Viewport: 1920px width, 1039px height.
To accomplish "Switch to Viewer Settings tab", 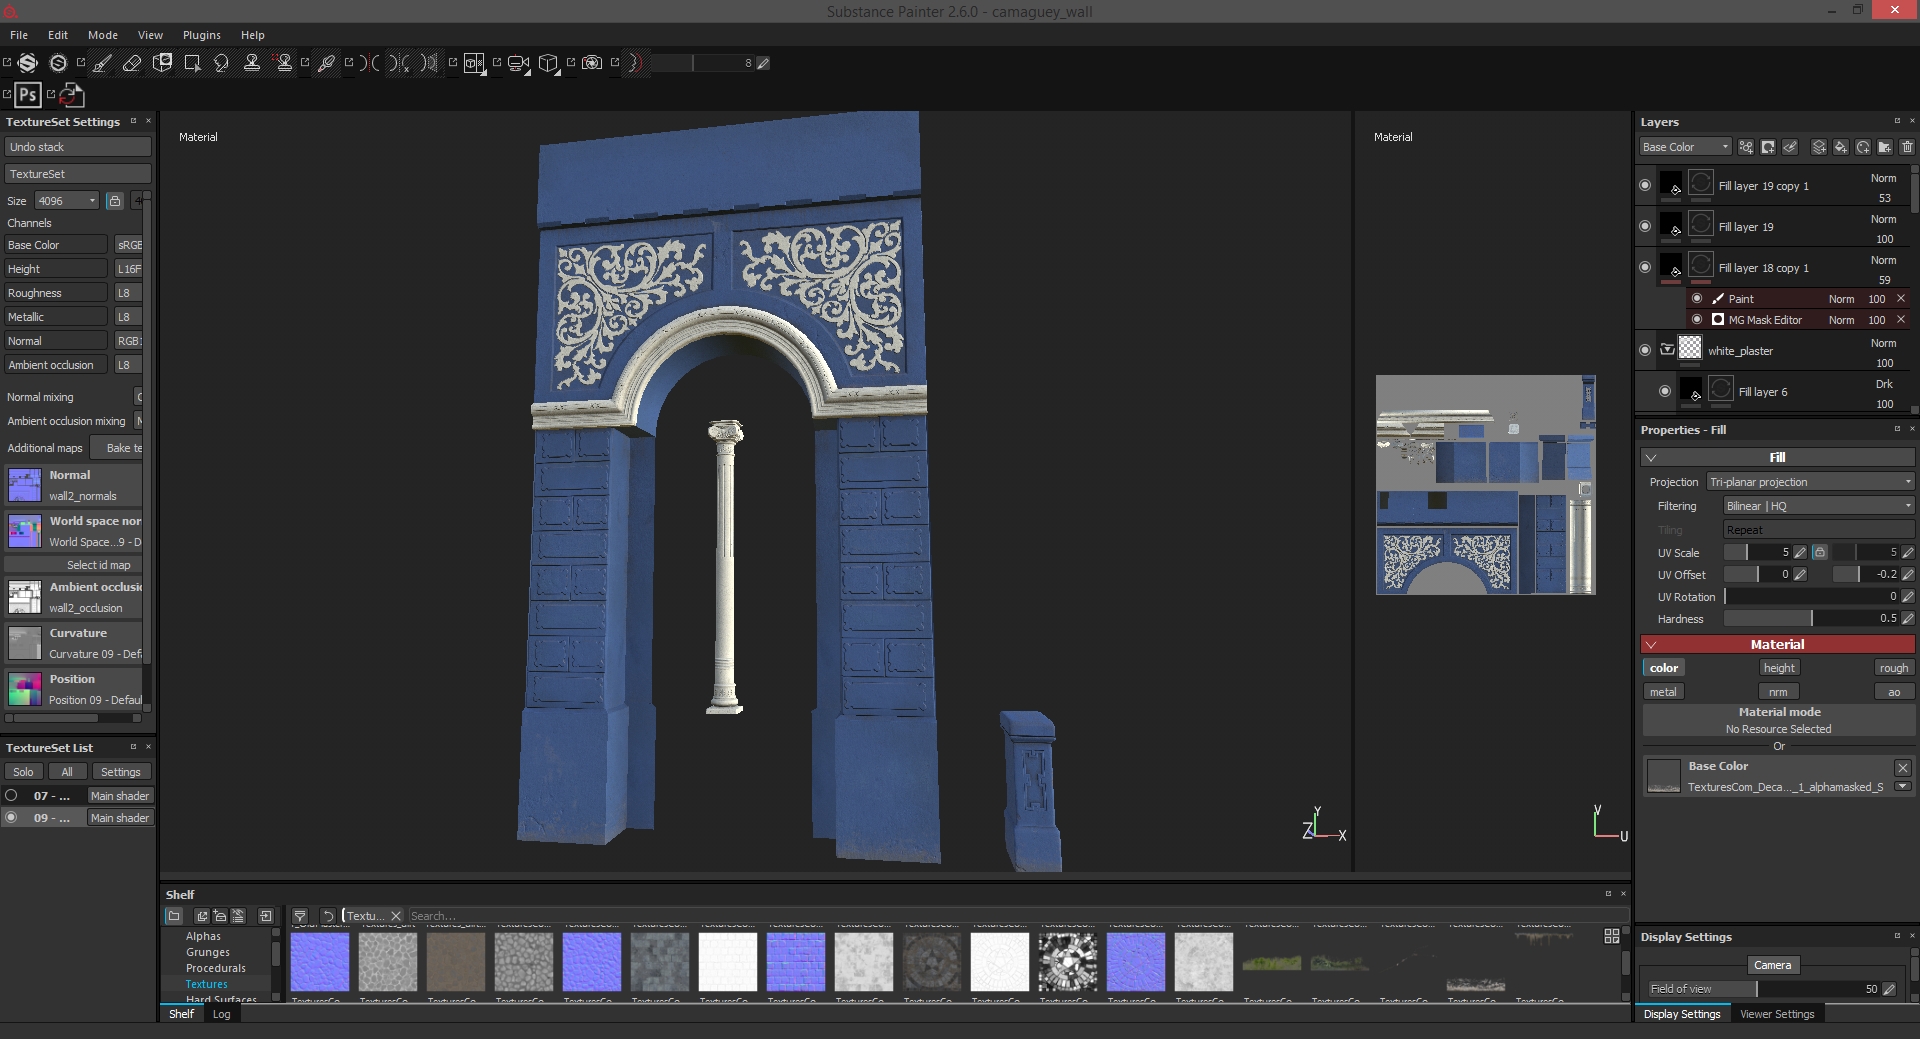I will [1777, 1014].
